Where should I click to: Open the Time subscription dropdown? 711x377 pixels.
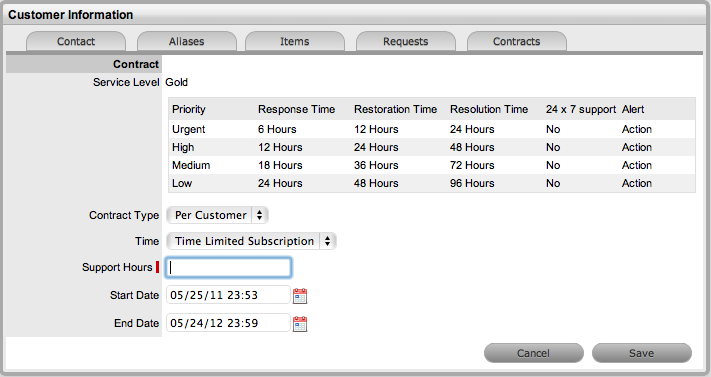tap(251, 241)
